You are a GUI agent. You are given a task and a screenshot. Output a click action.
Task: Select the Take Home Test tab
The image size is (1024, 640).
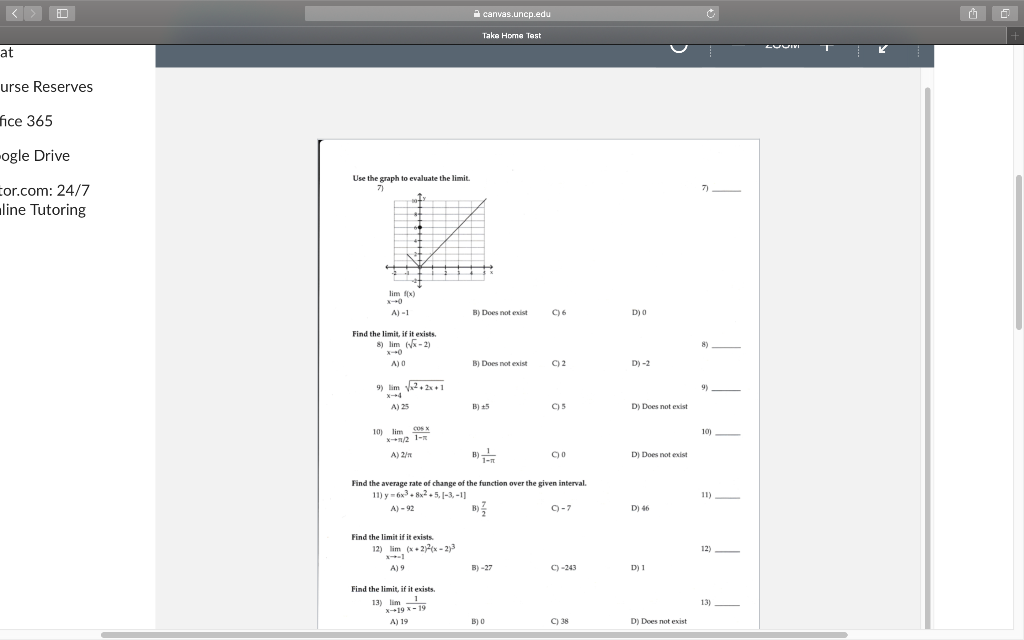[512, 34]
